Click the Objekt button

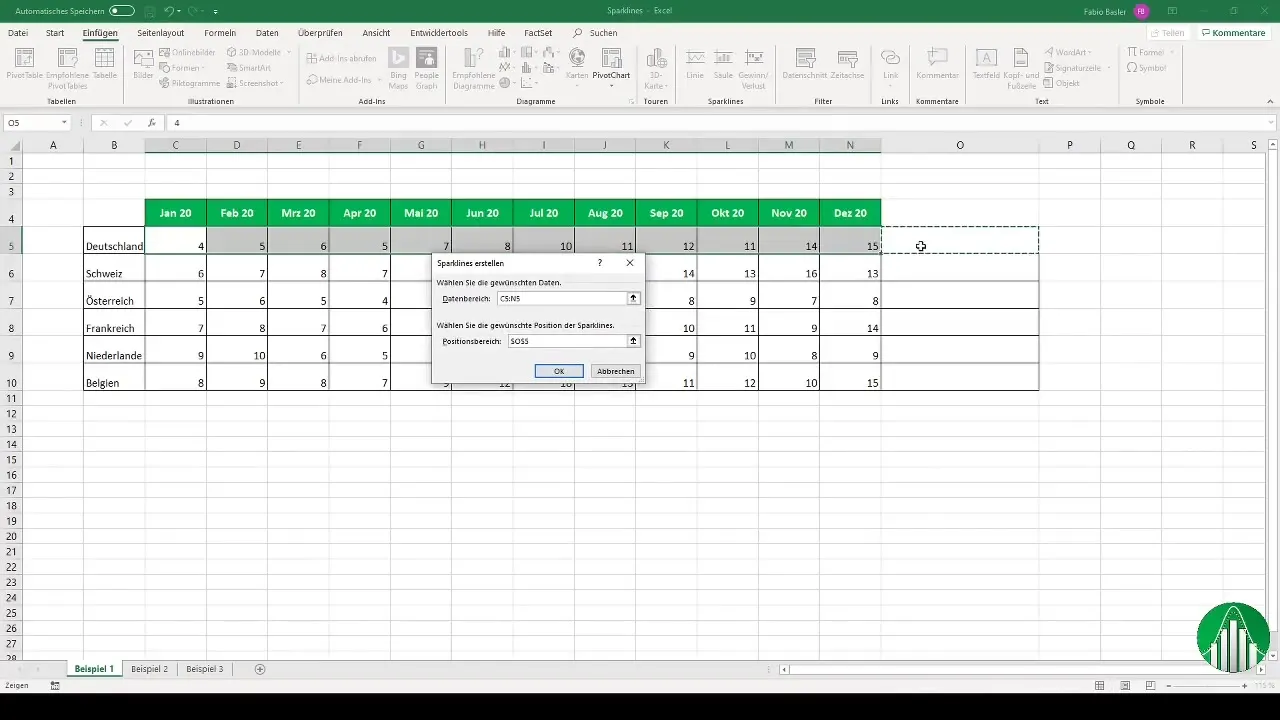(1061, 83)
